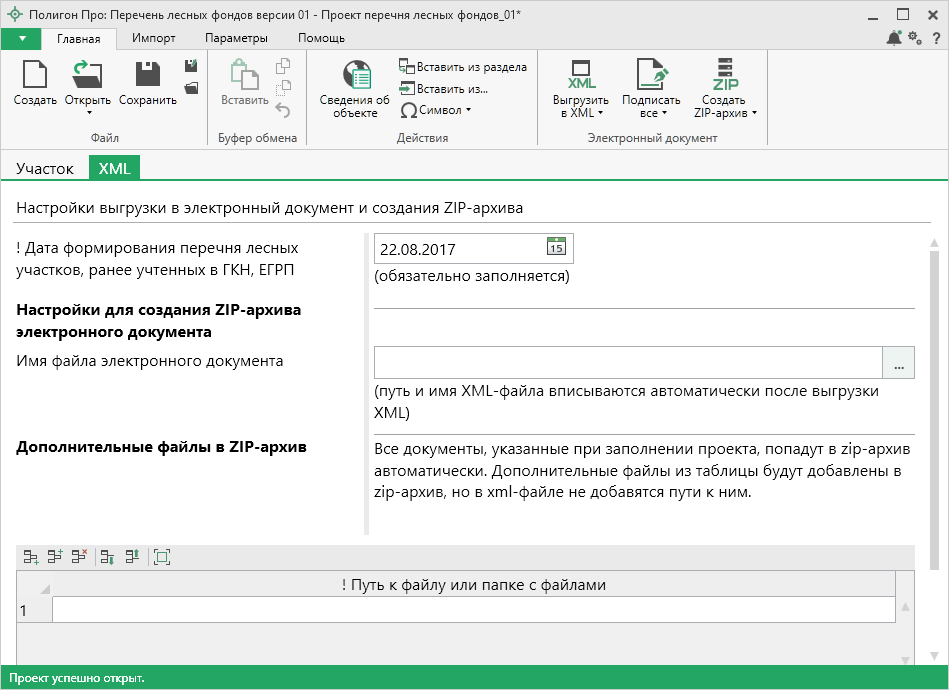949x690 pixels.
Task: Open calendar picker in date field
Action: point(557,248)
